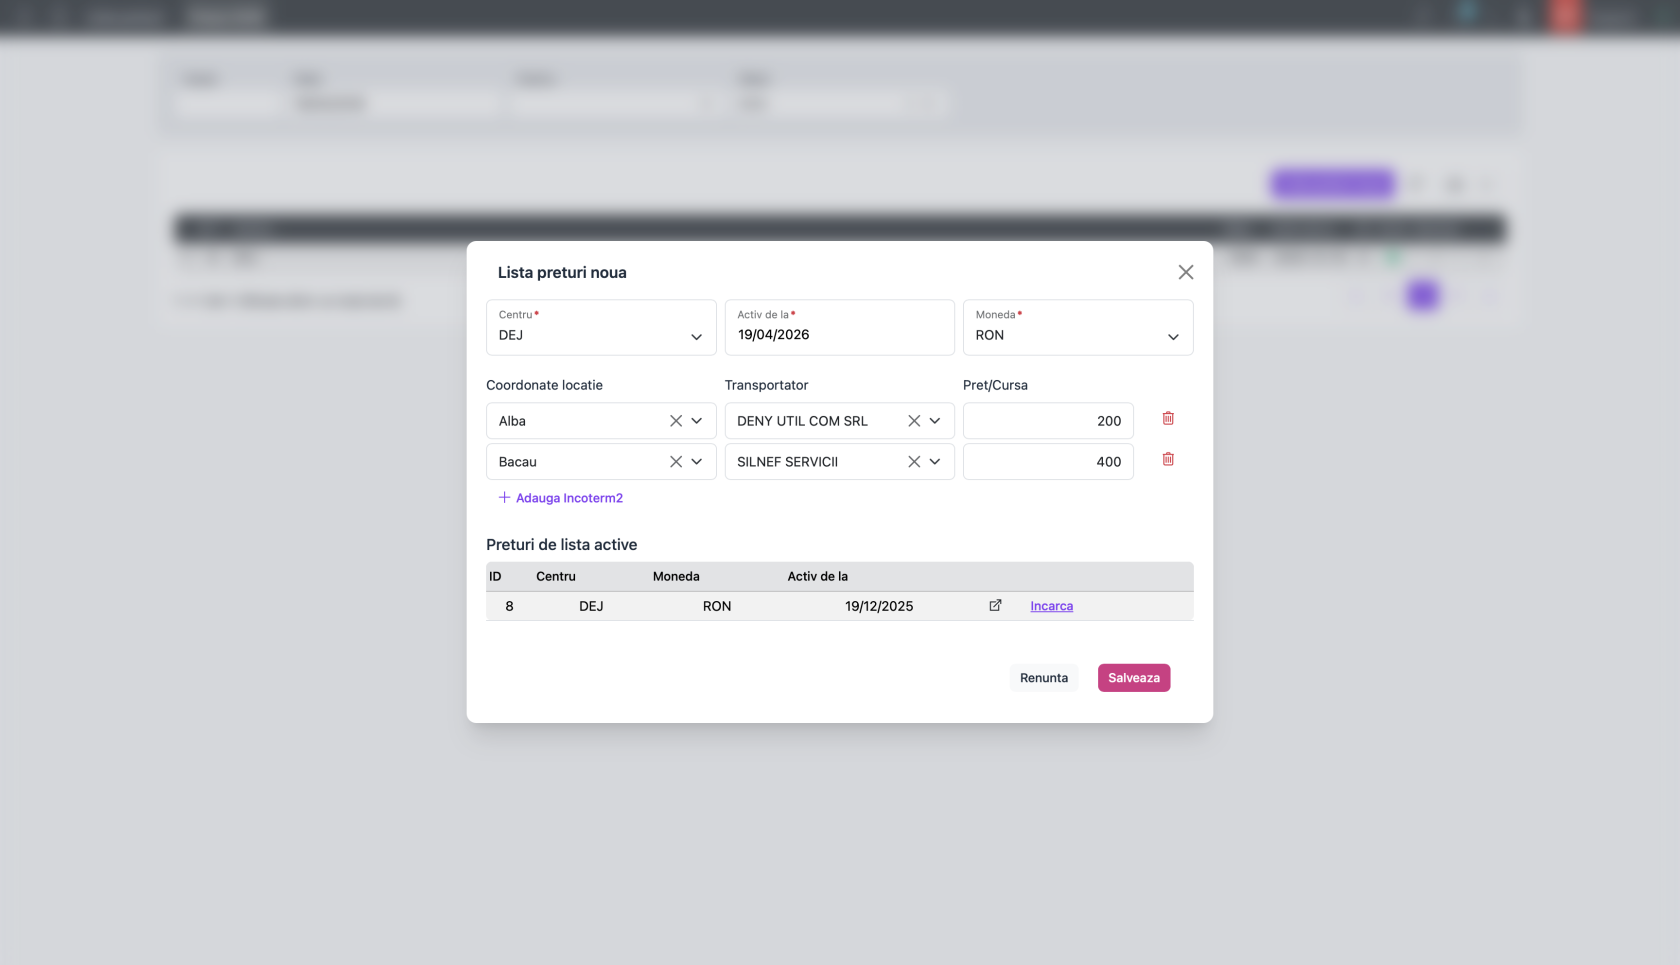Open the Moneda dropdown showing RON
1680x965 pixels.
pyautogui.click(x=1078, y=327)
